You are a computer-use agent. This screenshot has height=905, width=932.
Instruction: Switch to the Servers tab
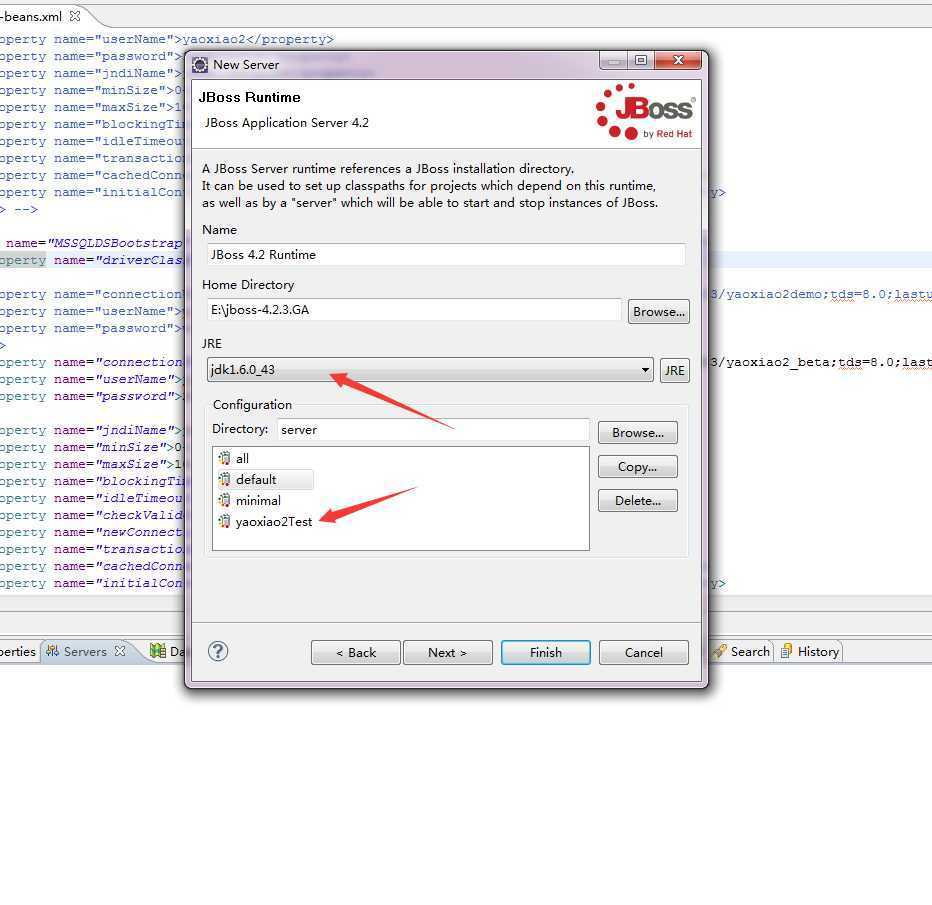85,651
